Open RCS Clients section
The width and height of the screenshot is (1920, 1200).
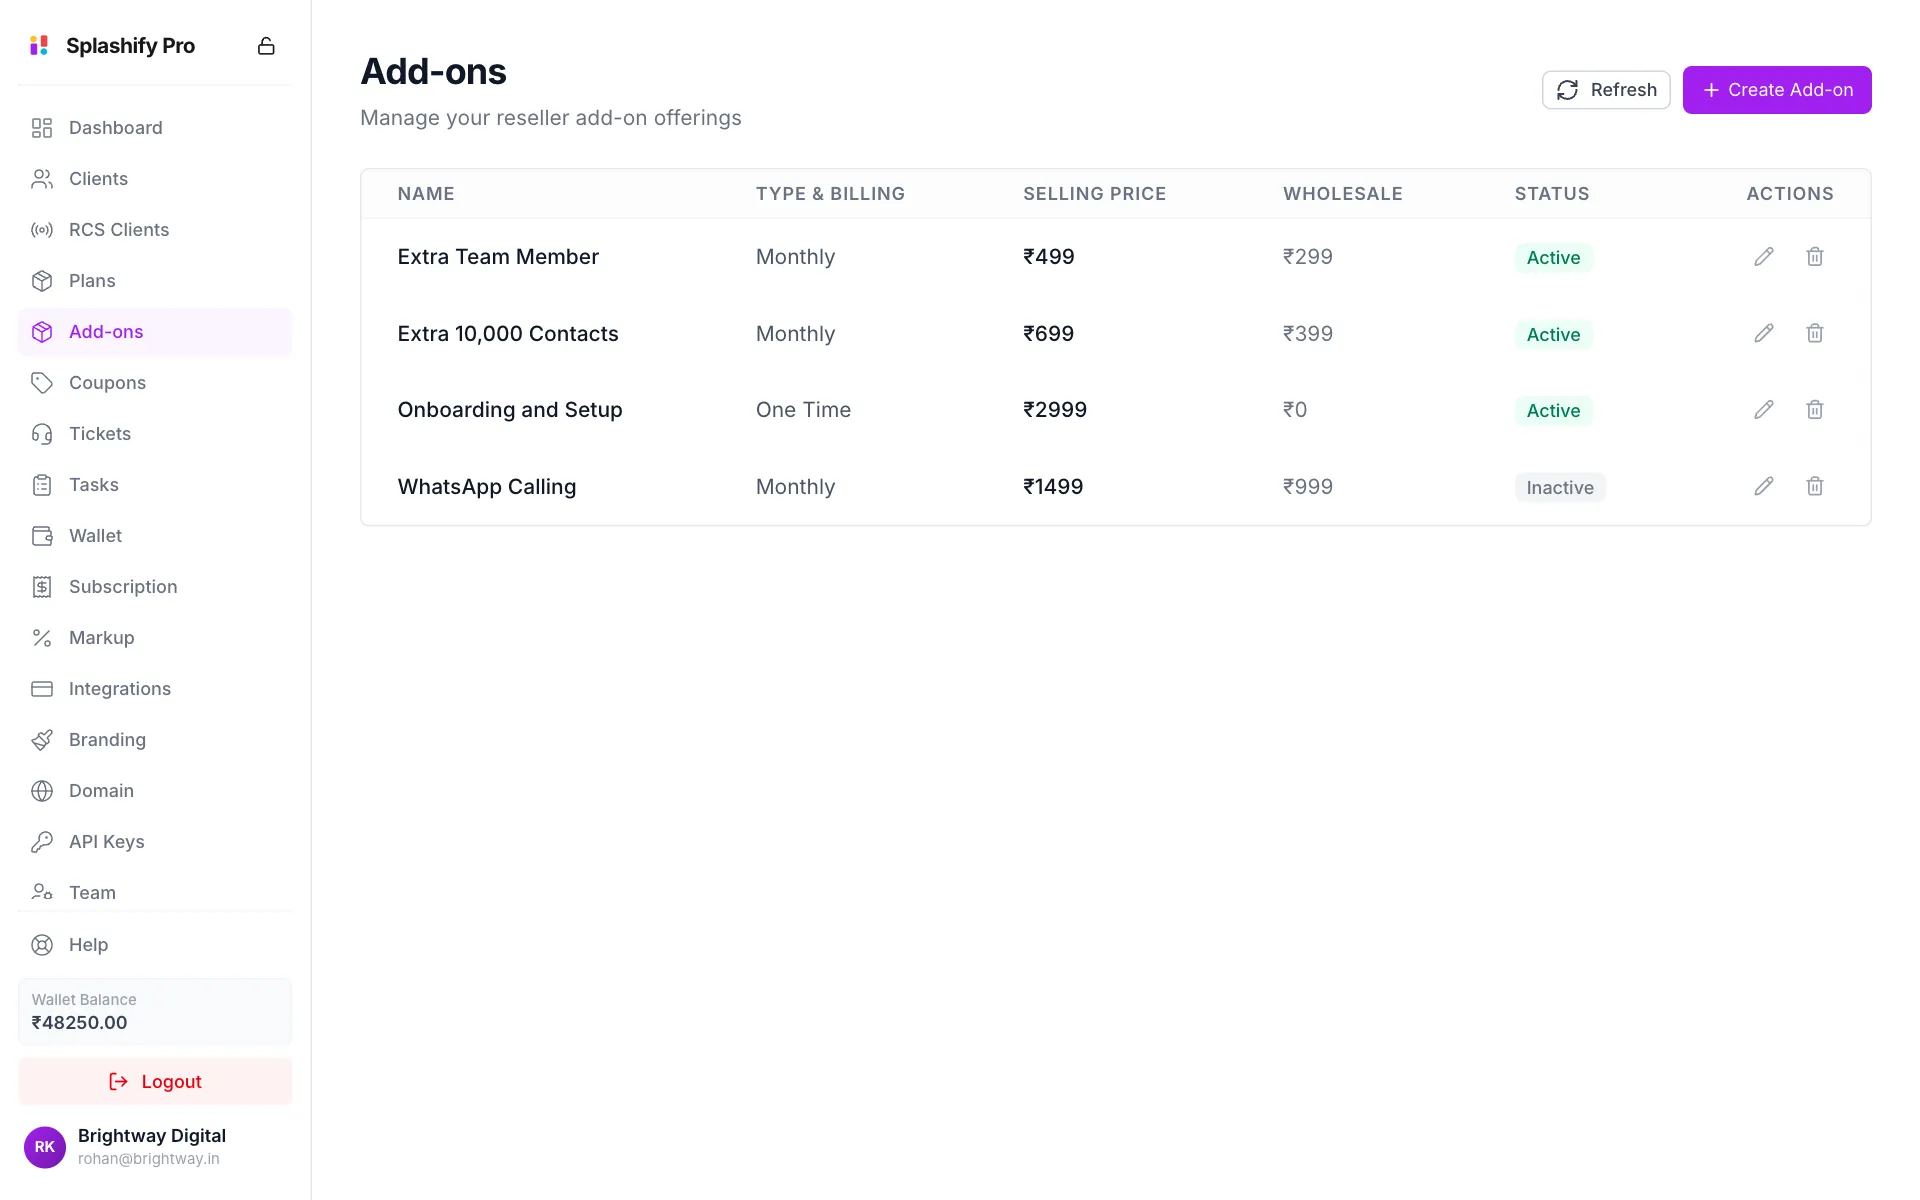point(155,230)
